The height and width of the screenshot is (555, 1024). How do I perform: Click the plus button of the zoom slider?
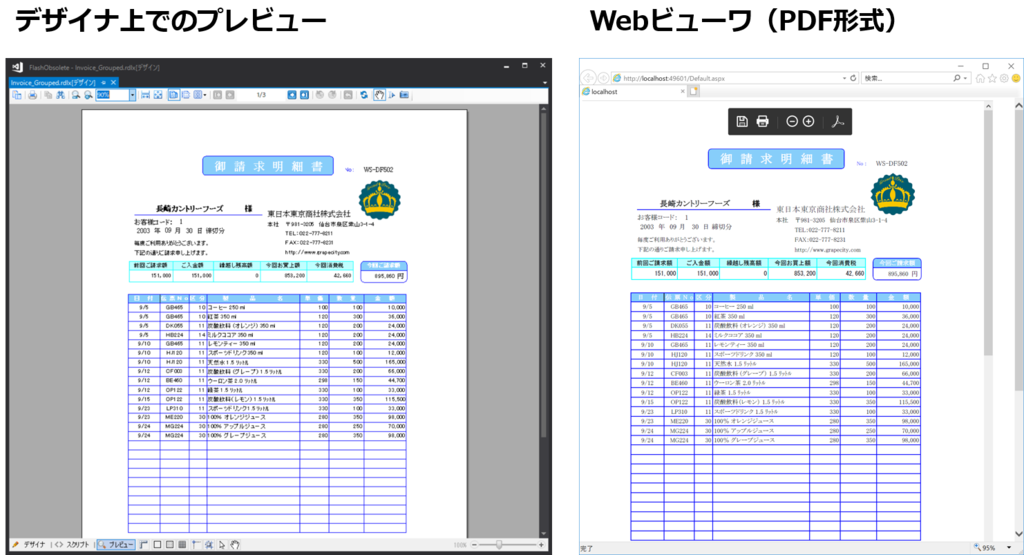[x=541, y=545]
